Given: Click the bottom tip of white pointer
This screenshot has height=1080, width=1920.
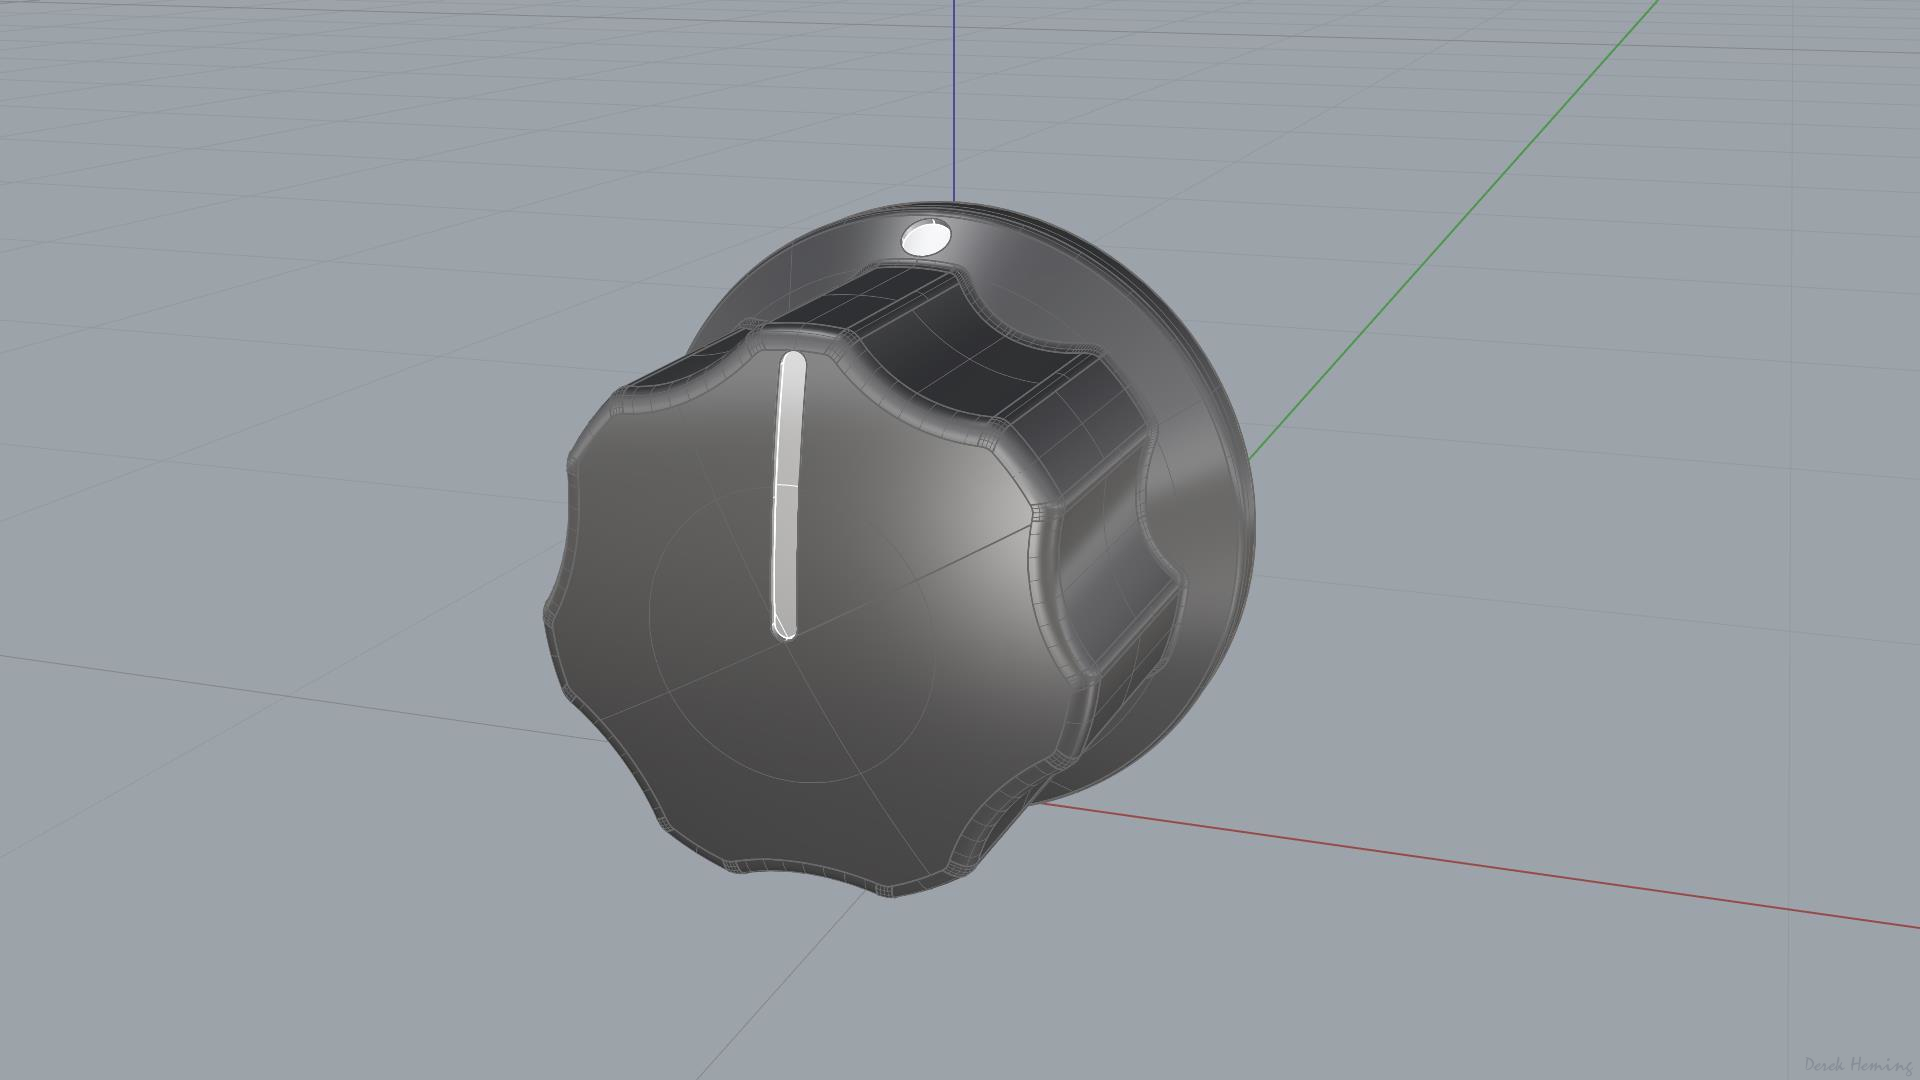Looking at the screenshot, I should pos(783,628).
